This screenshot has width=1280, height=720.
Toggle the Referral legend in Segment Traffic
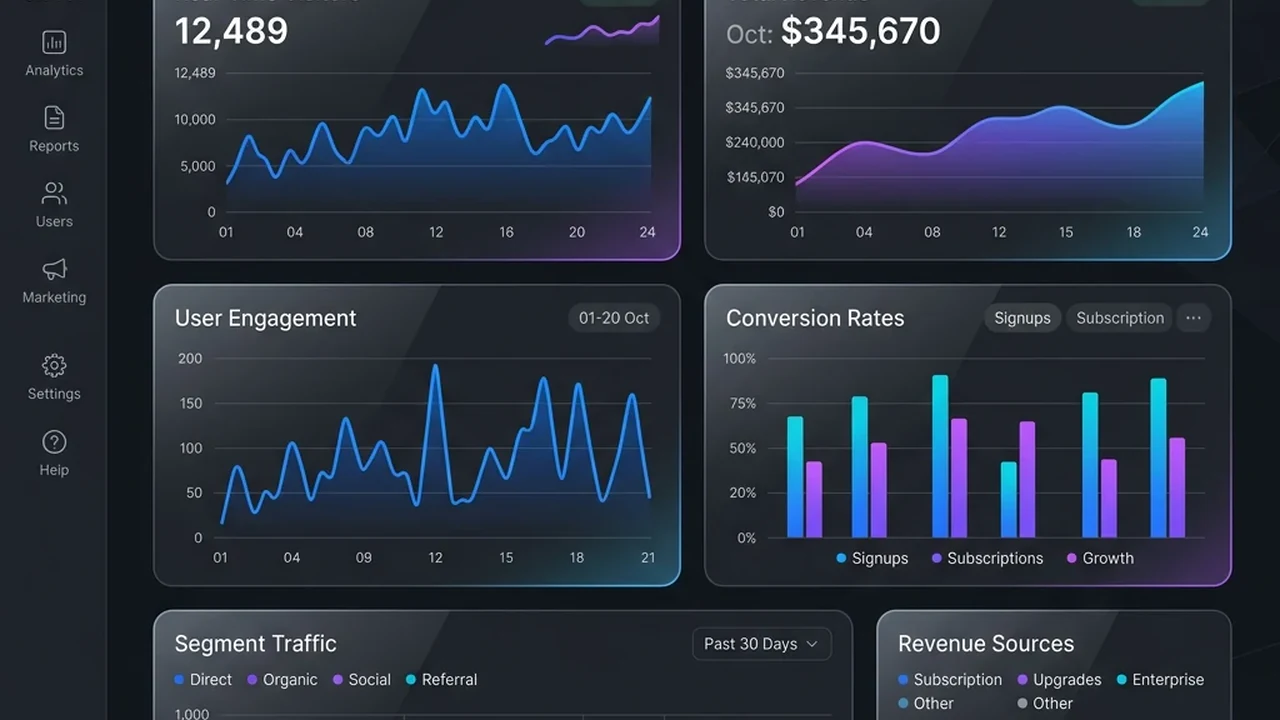[x=441, y=680]
